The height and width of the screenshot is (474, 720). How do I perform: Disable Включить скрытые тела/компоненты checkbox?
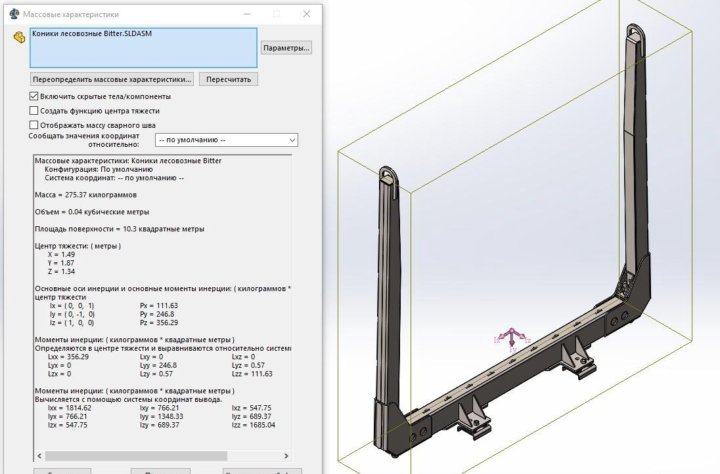pos(35,96)
